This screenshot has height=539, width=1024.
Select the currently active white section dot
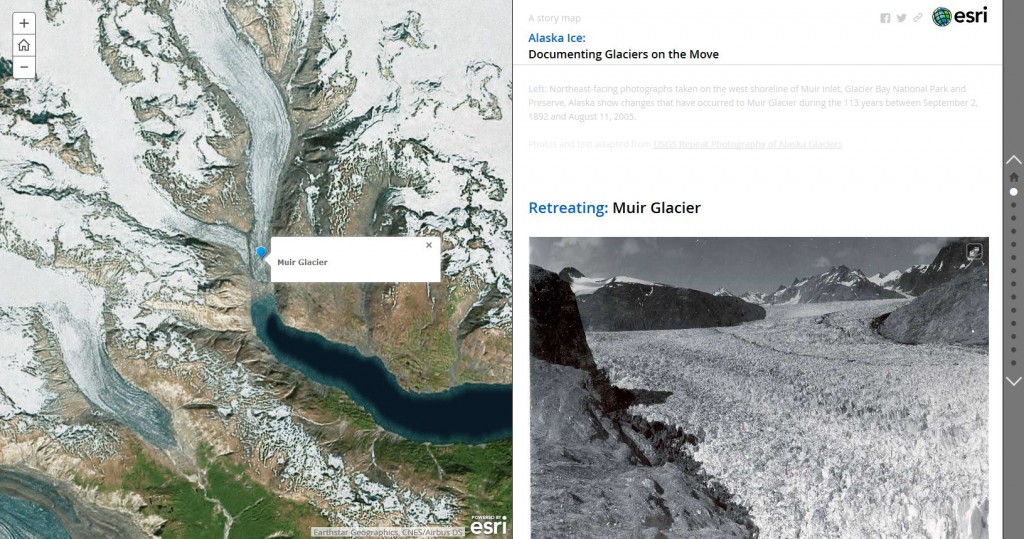pos(1014,192)
